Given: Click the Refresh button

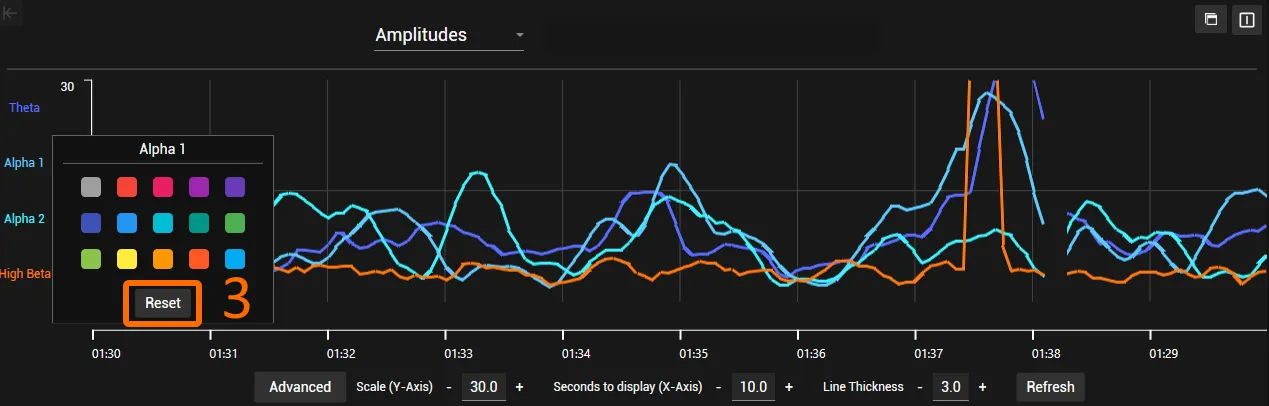Looking at the screenshot, I should tap(1050, 387).
